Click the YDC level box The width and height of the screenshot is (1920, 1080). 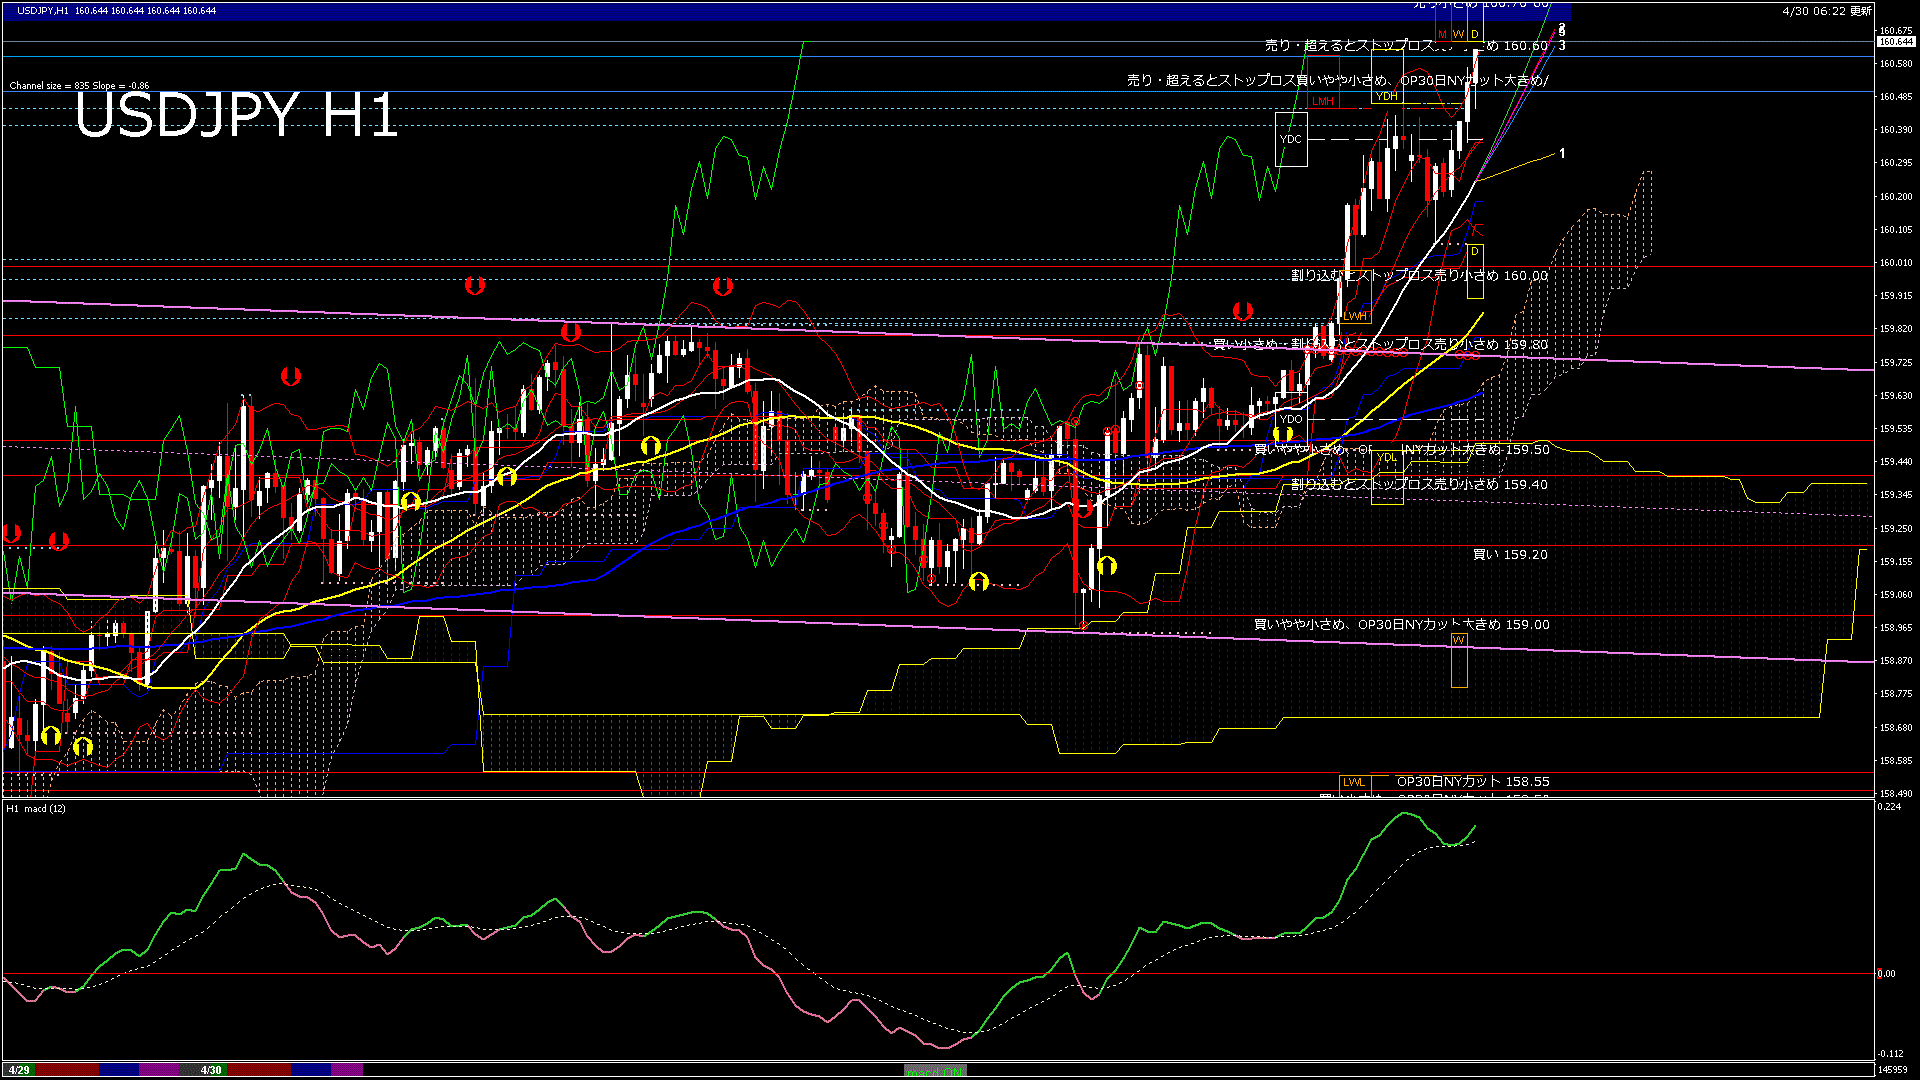(1291, 139)
